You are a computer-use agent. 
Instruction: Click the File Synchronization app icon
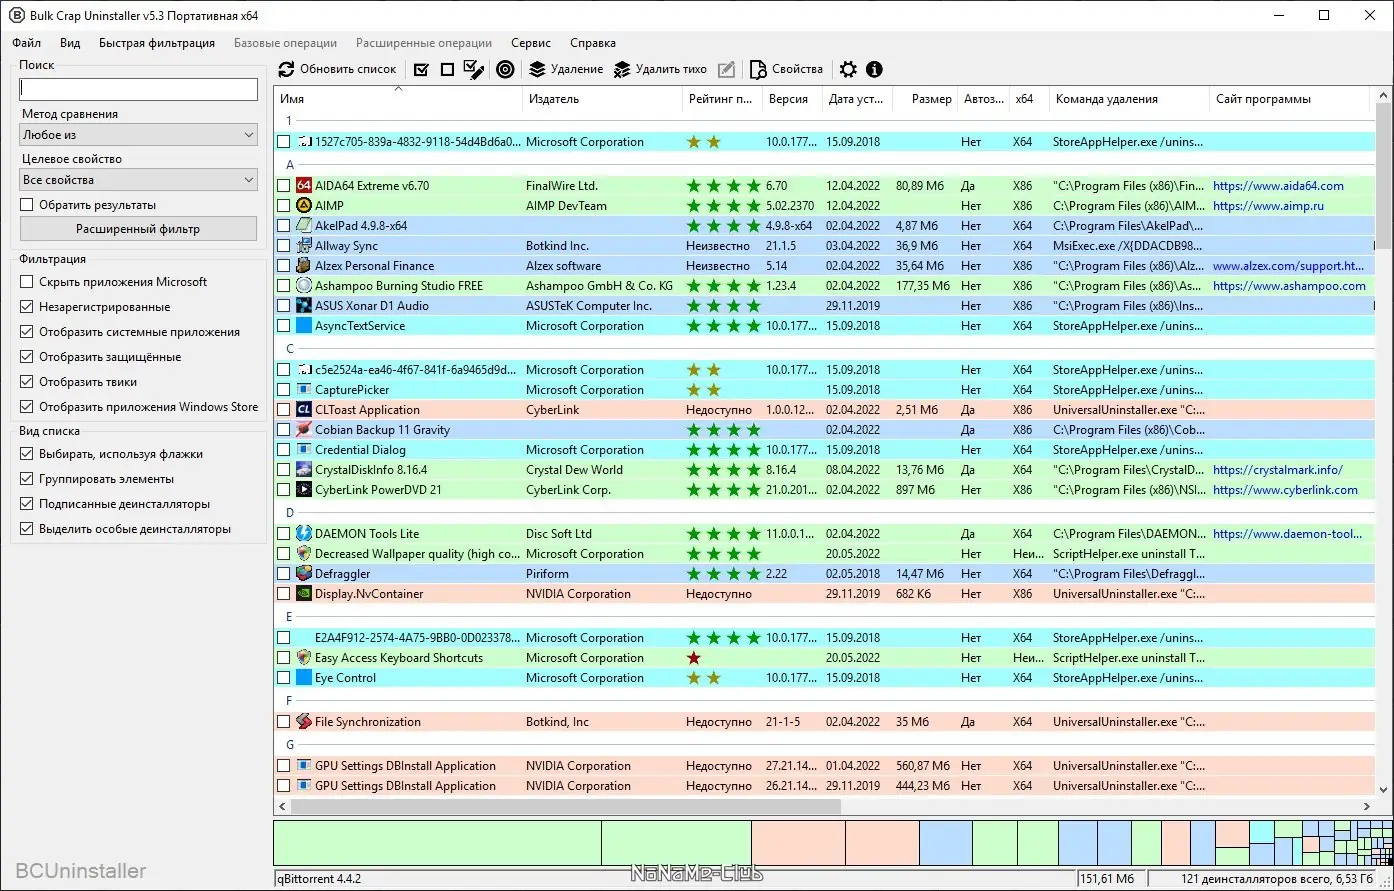click(304, 722)
